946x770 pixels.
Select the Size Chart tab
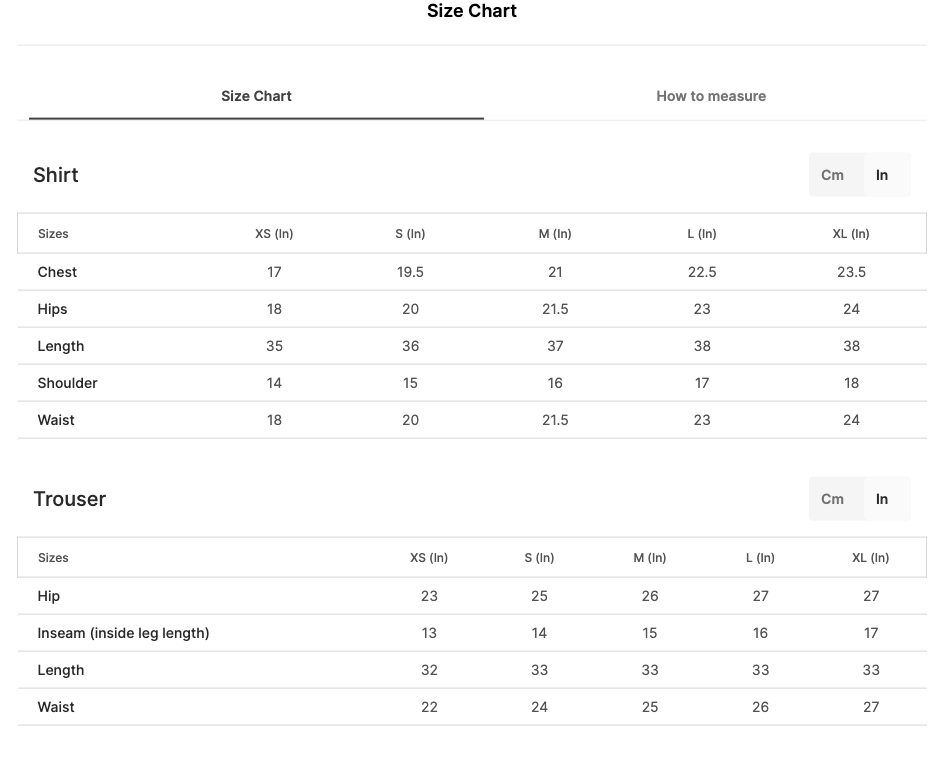click(x=256, y=96)
